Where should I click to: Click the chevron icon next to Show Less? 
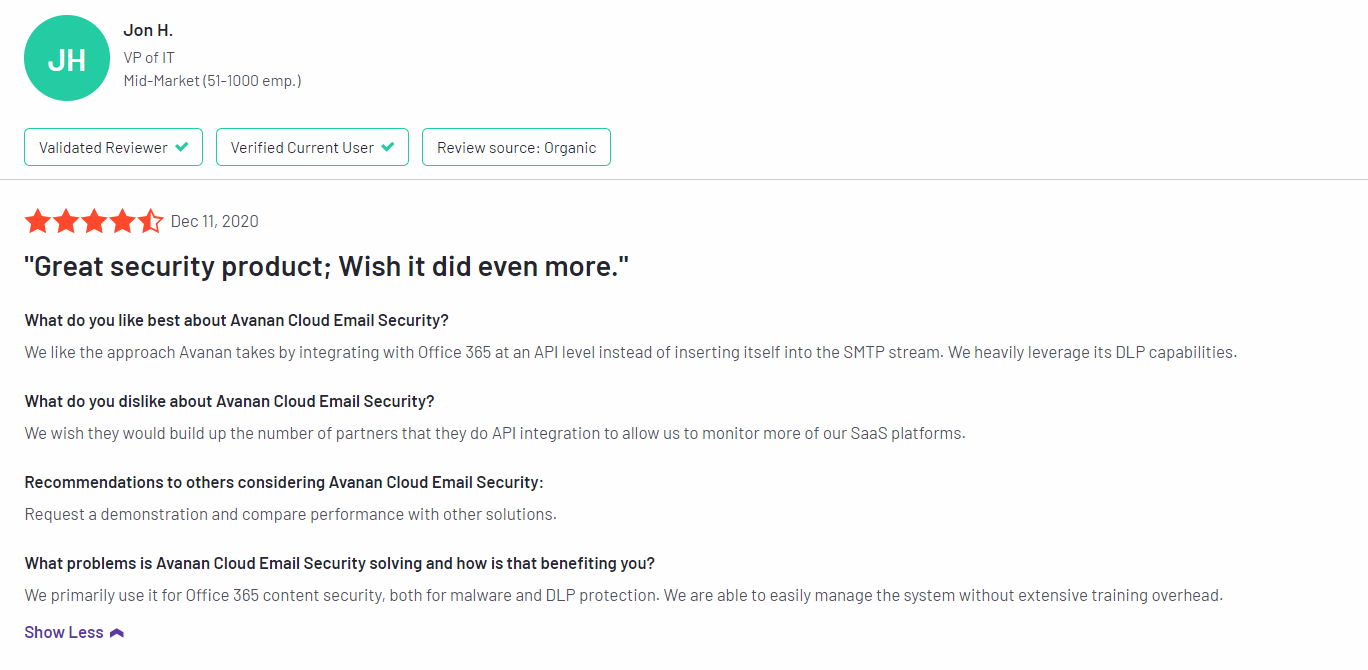[x=116, y=632]
